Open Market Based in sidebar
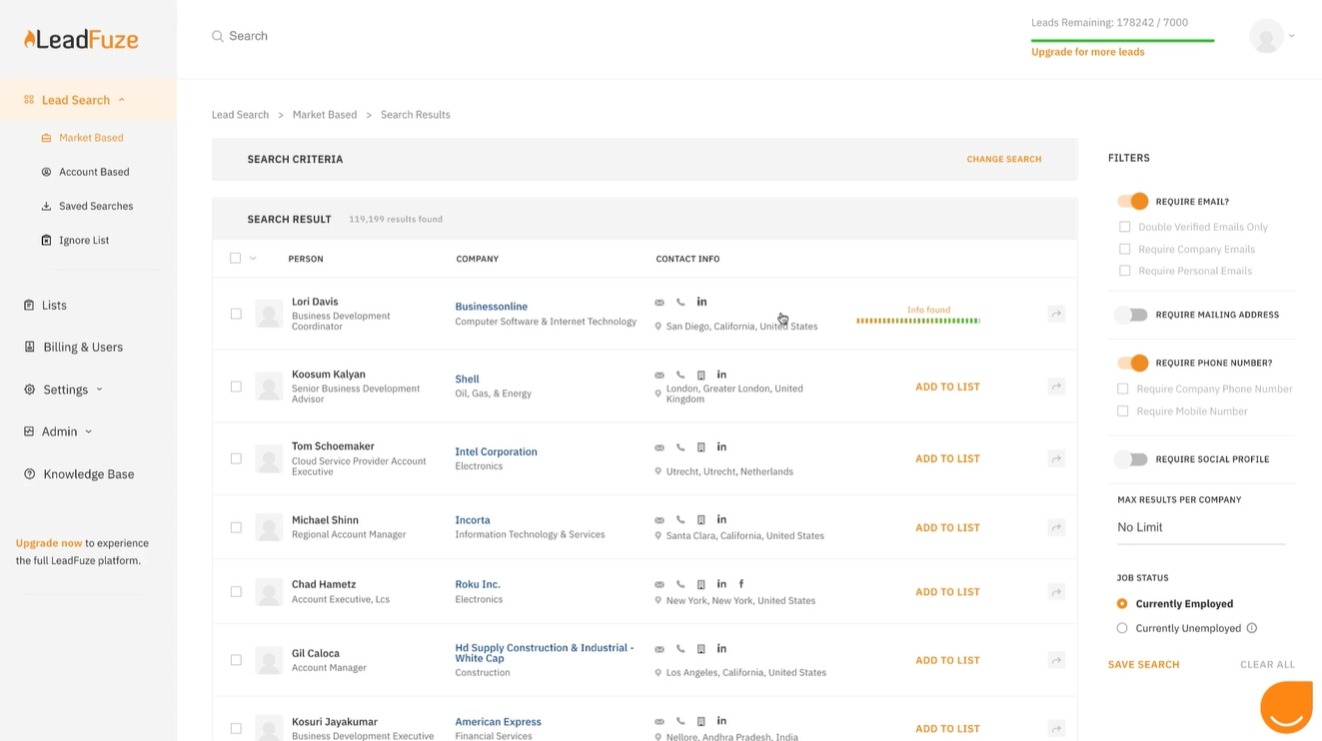This screenshot has height=741, width=1322. click(91, 138)
